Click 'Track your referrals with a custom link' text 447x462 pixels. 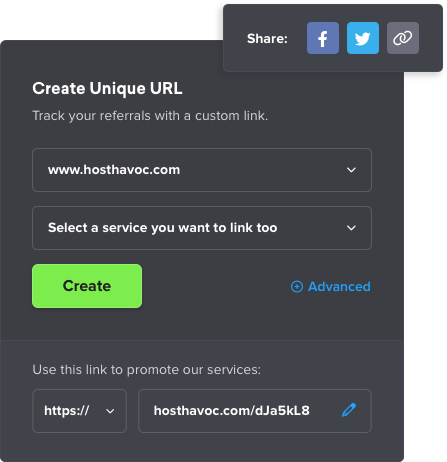(150, 116)
